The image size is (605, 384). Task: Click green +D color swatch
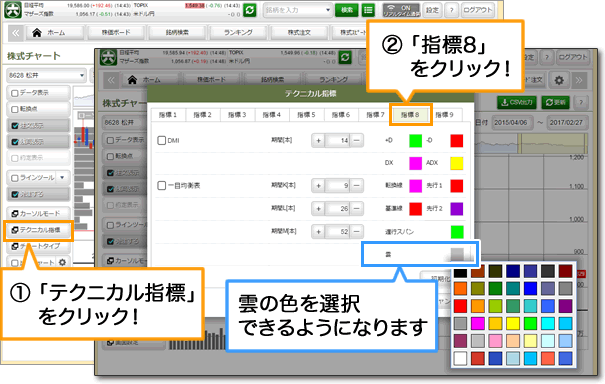click(x=415, y=140)
